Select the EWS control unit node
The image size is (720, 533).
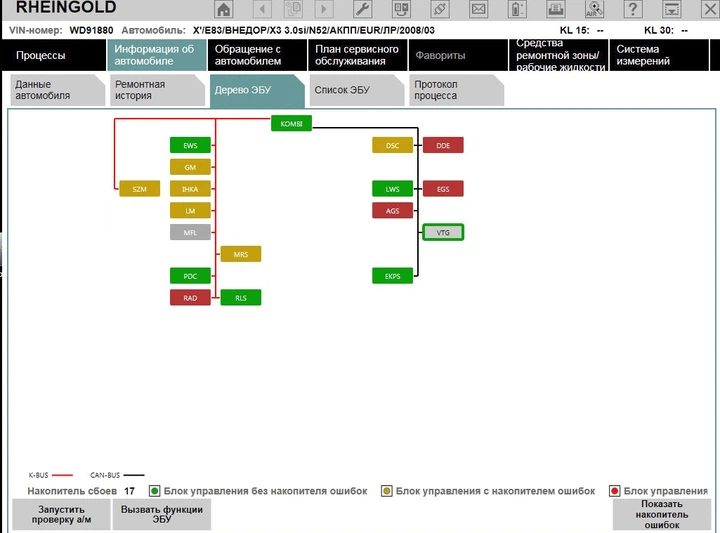tap(190, 145)
